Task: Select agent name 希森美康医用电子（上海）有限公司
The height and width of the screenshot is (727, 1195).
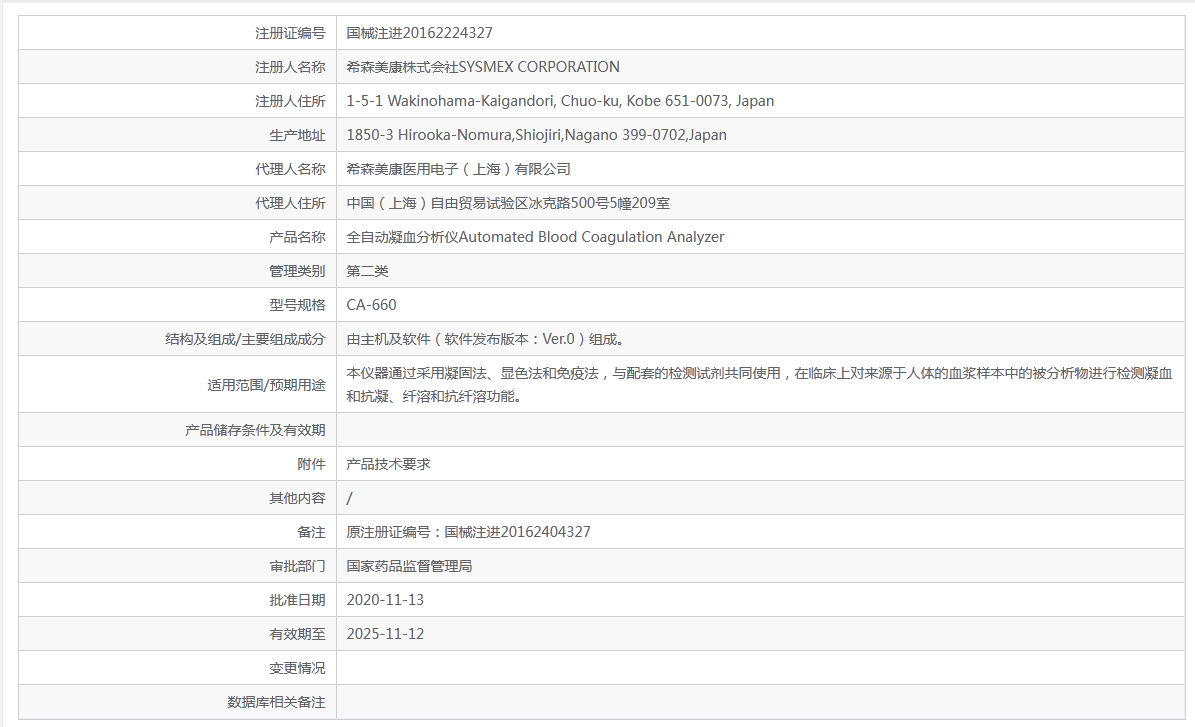Action: [458, 169]
